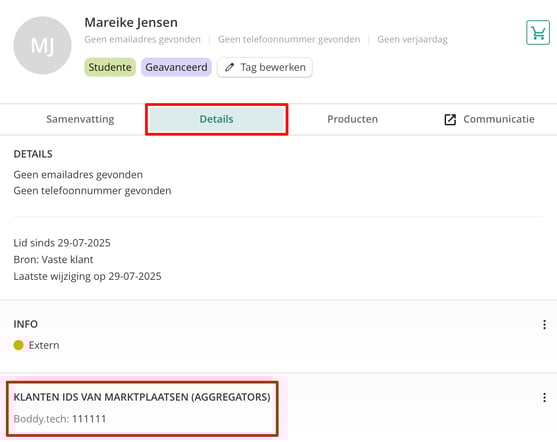This screenshot has height=442, width=557.
Task: Switch to the Samenvatting tab
Action: click(80, 119)
